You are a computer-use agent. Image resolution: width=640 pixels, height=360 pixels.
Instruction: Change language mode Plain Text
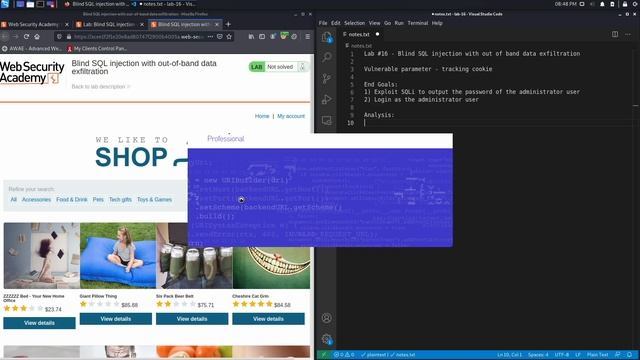598,355
